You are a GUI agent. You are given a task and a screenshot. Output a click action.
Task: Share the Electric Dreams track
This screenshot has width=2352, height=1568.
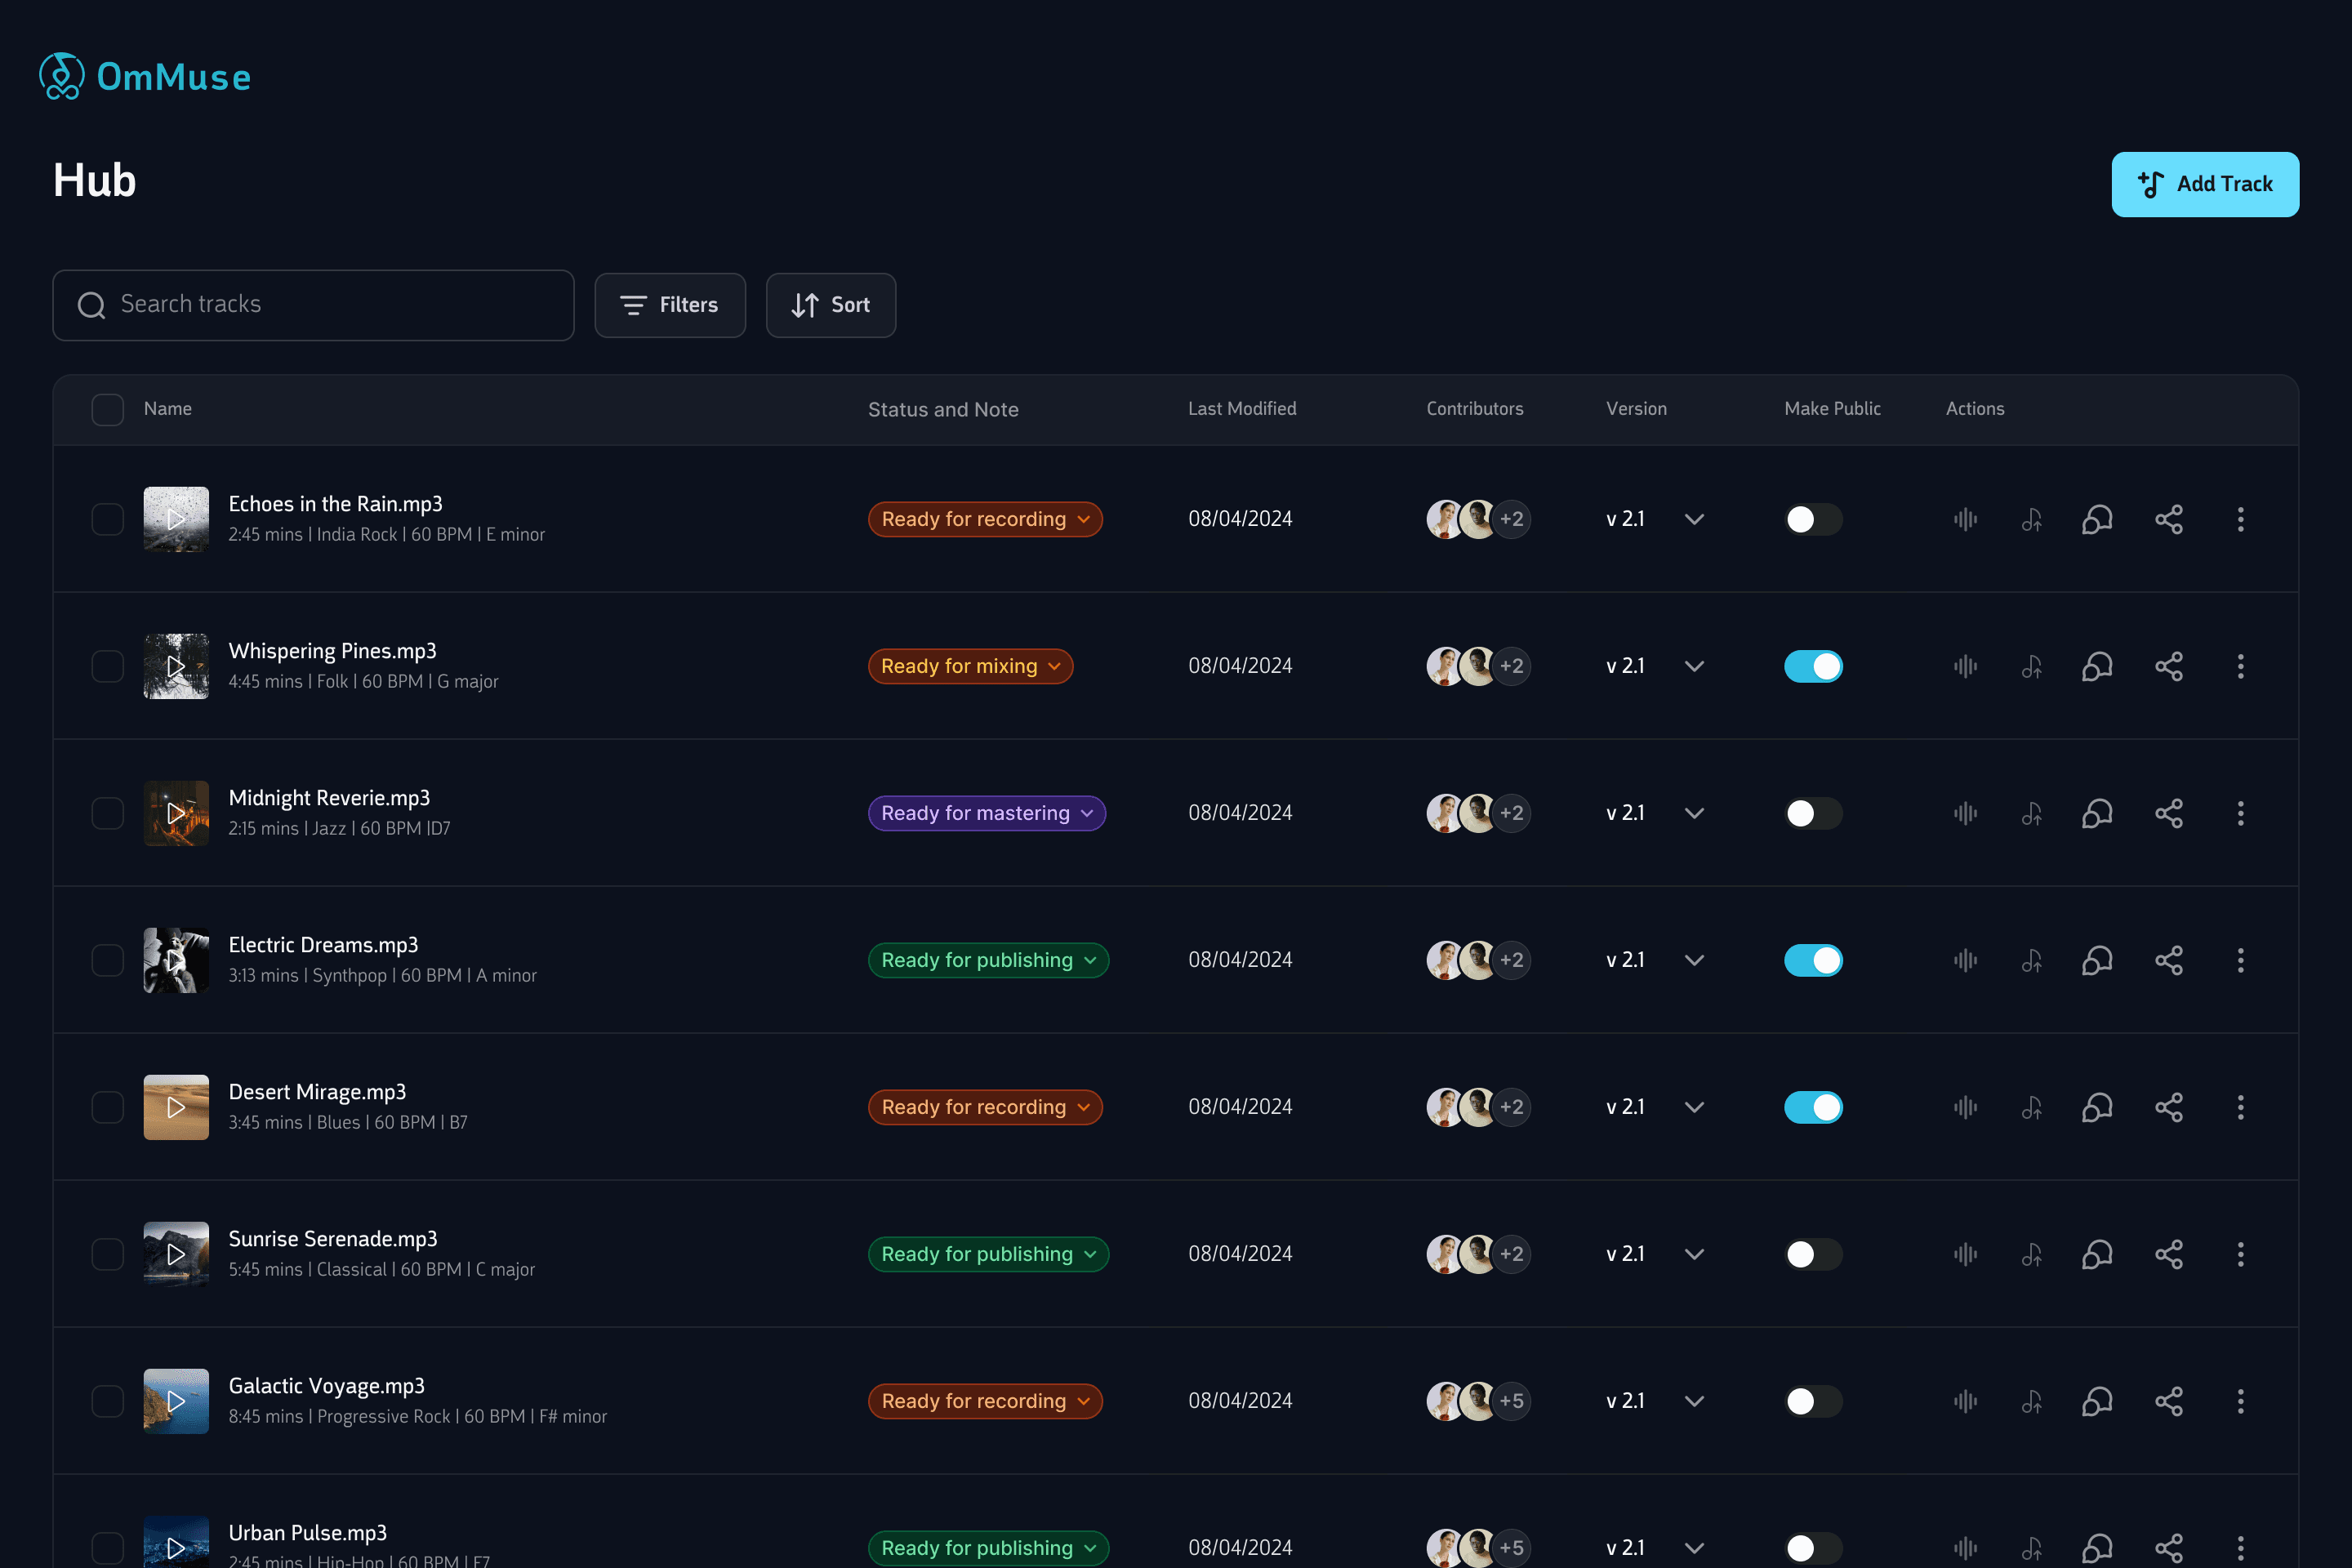[2168, 960]
